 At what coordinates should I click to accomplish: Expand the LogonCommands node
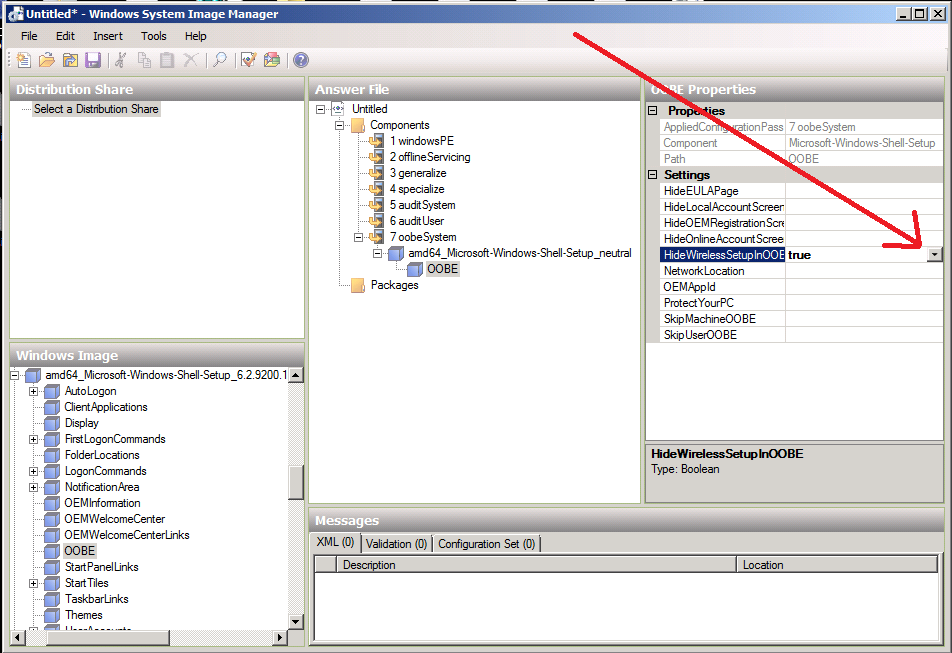[33, 472]
